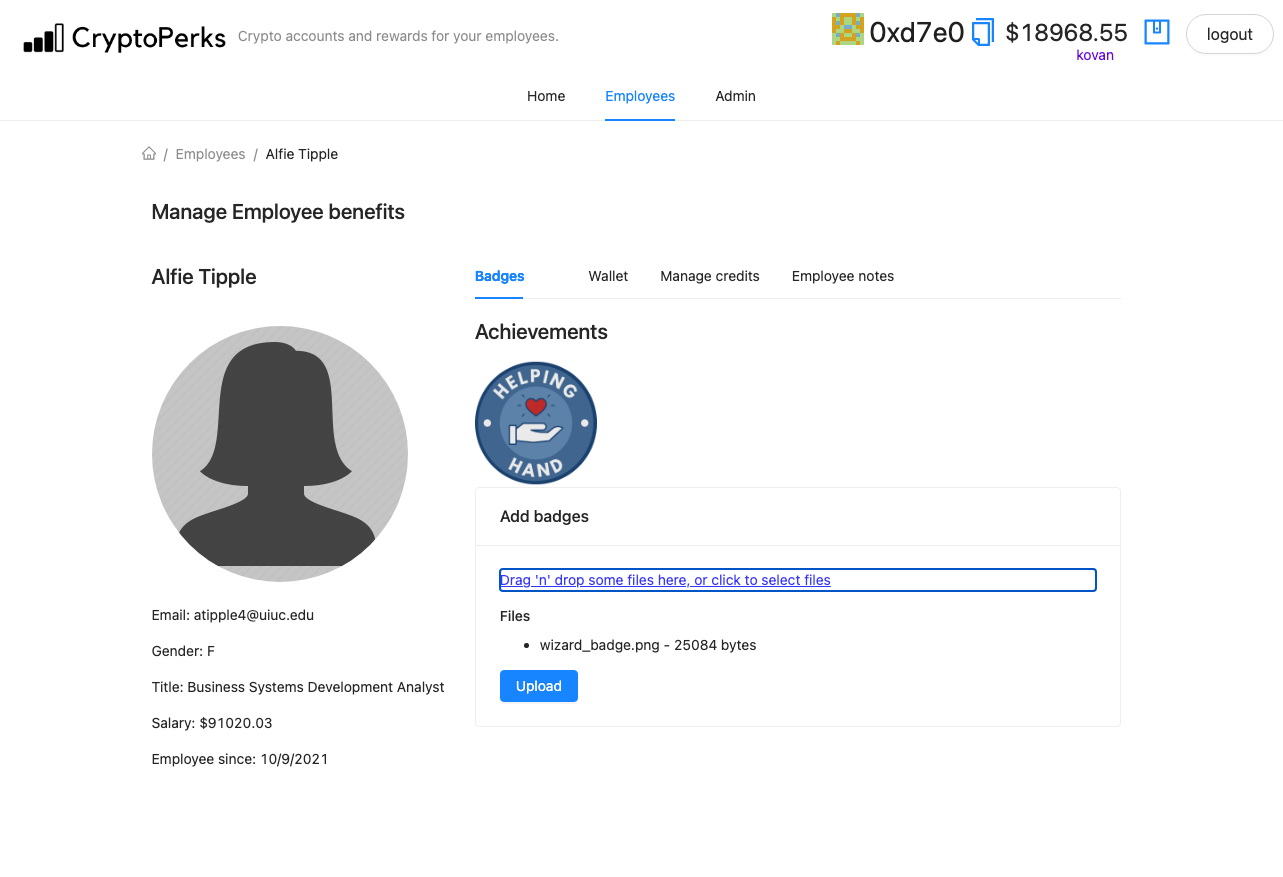Screen dimensions: 1283x877
Task: Switch to the Wallet tab
Action: [x=608, y=276]
